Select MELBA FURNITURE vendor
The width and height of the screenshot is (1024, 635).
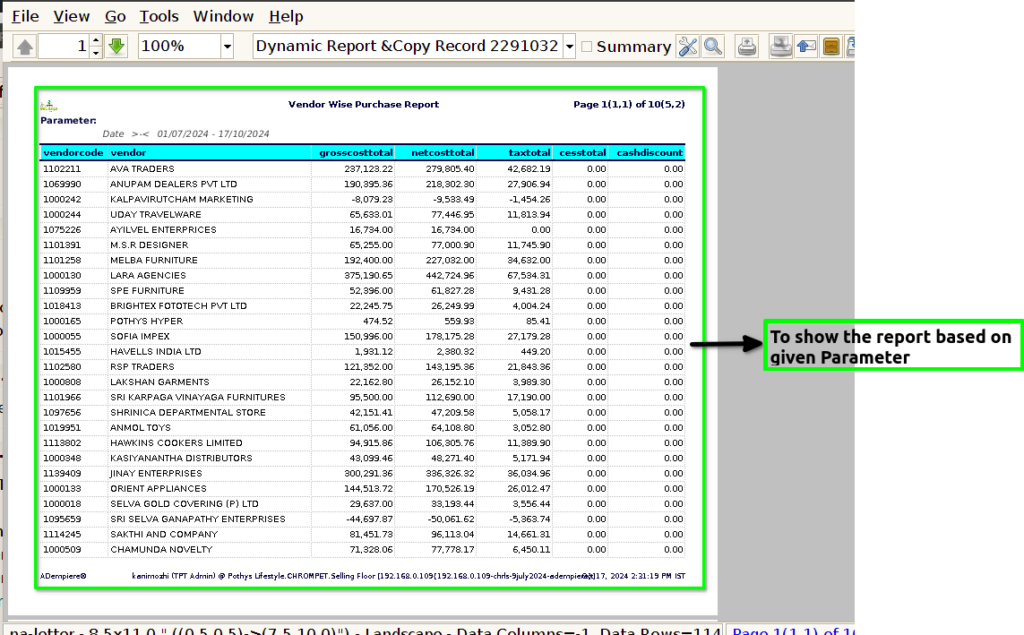pos(153,260)
